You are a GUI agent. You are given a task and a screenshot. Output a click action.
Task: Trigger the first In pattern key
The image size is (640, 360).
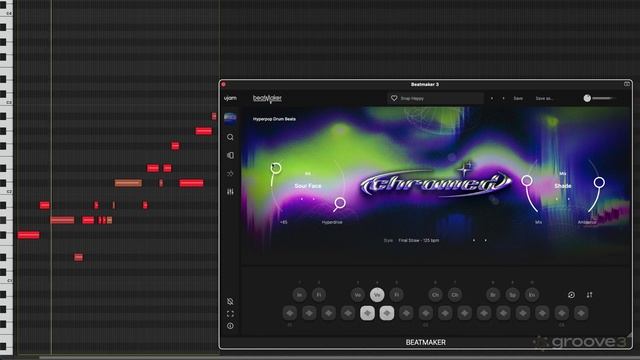click(299, 295)
